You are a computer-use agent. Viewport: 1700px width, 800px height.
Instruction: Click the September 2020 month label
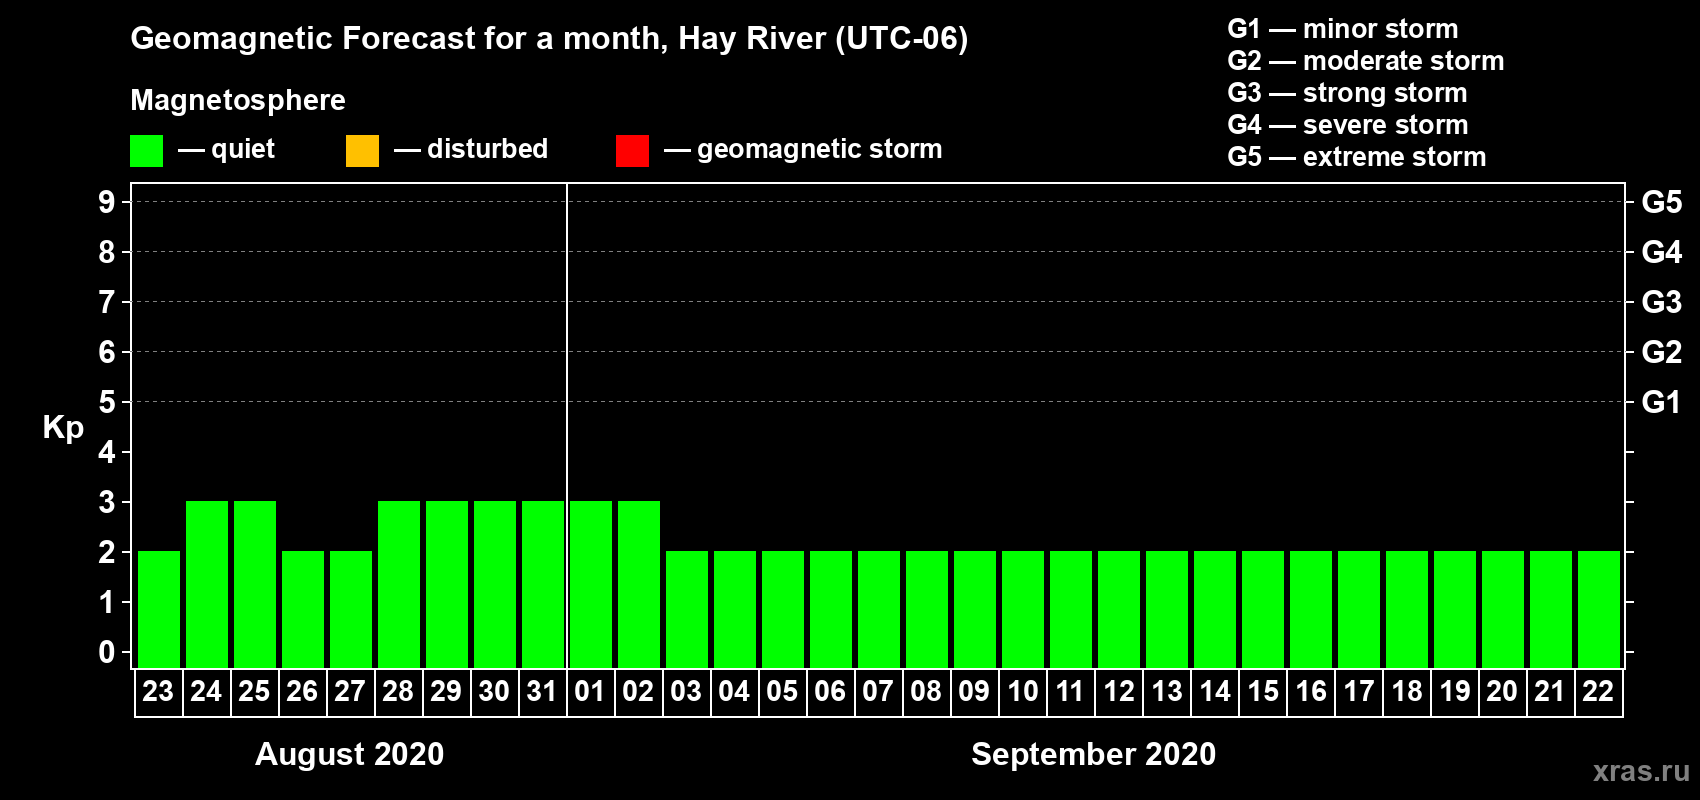1093,754
